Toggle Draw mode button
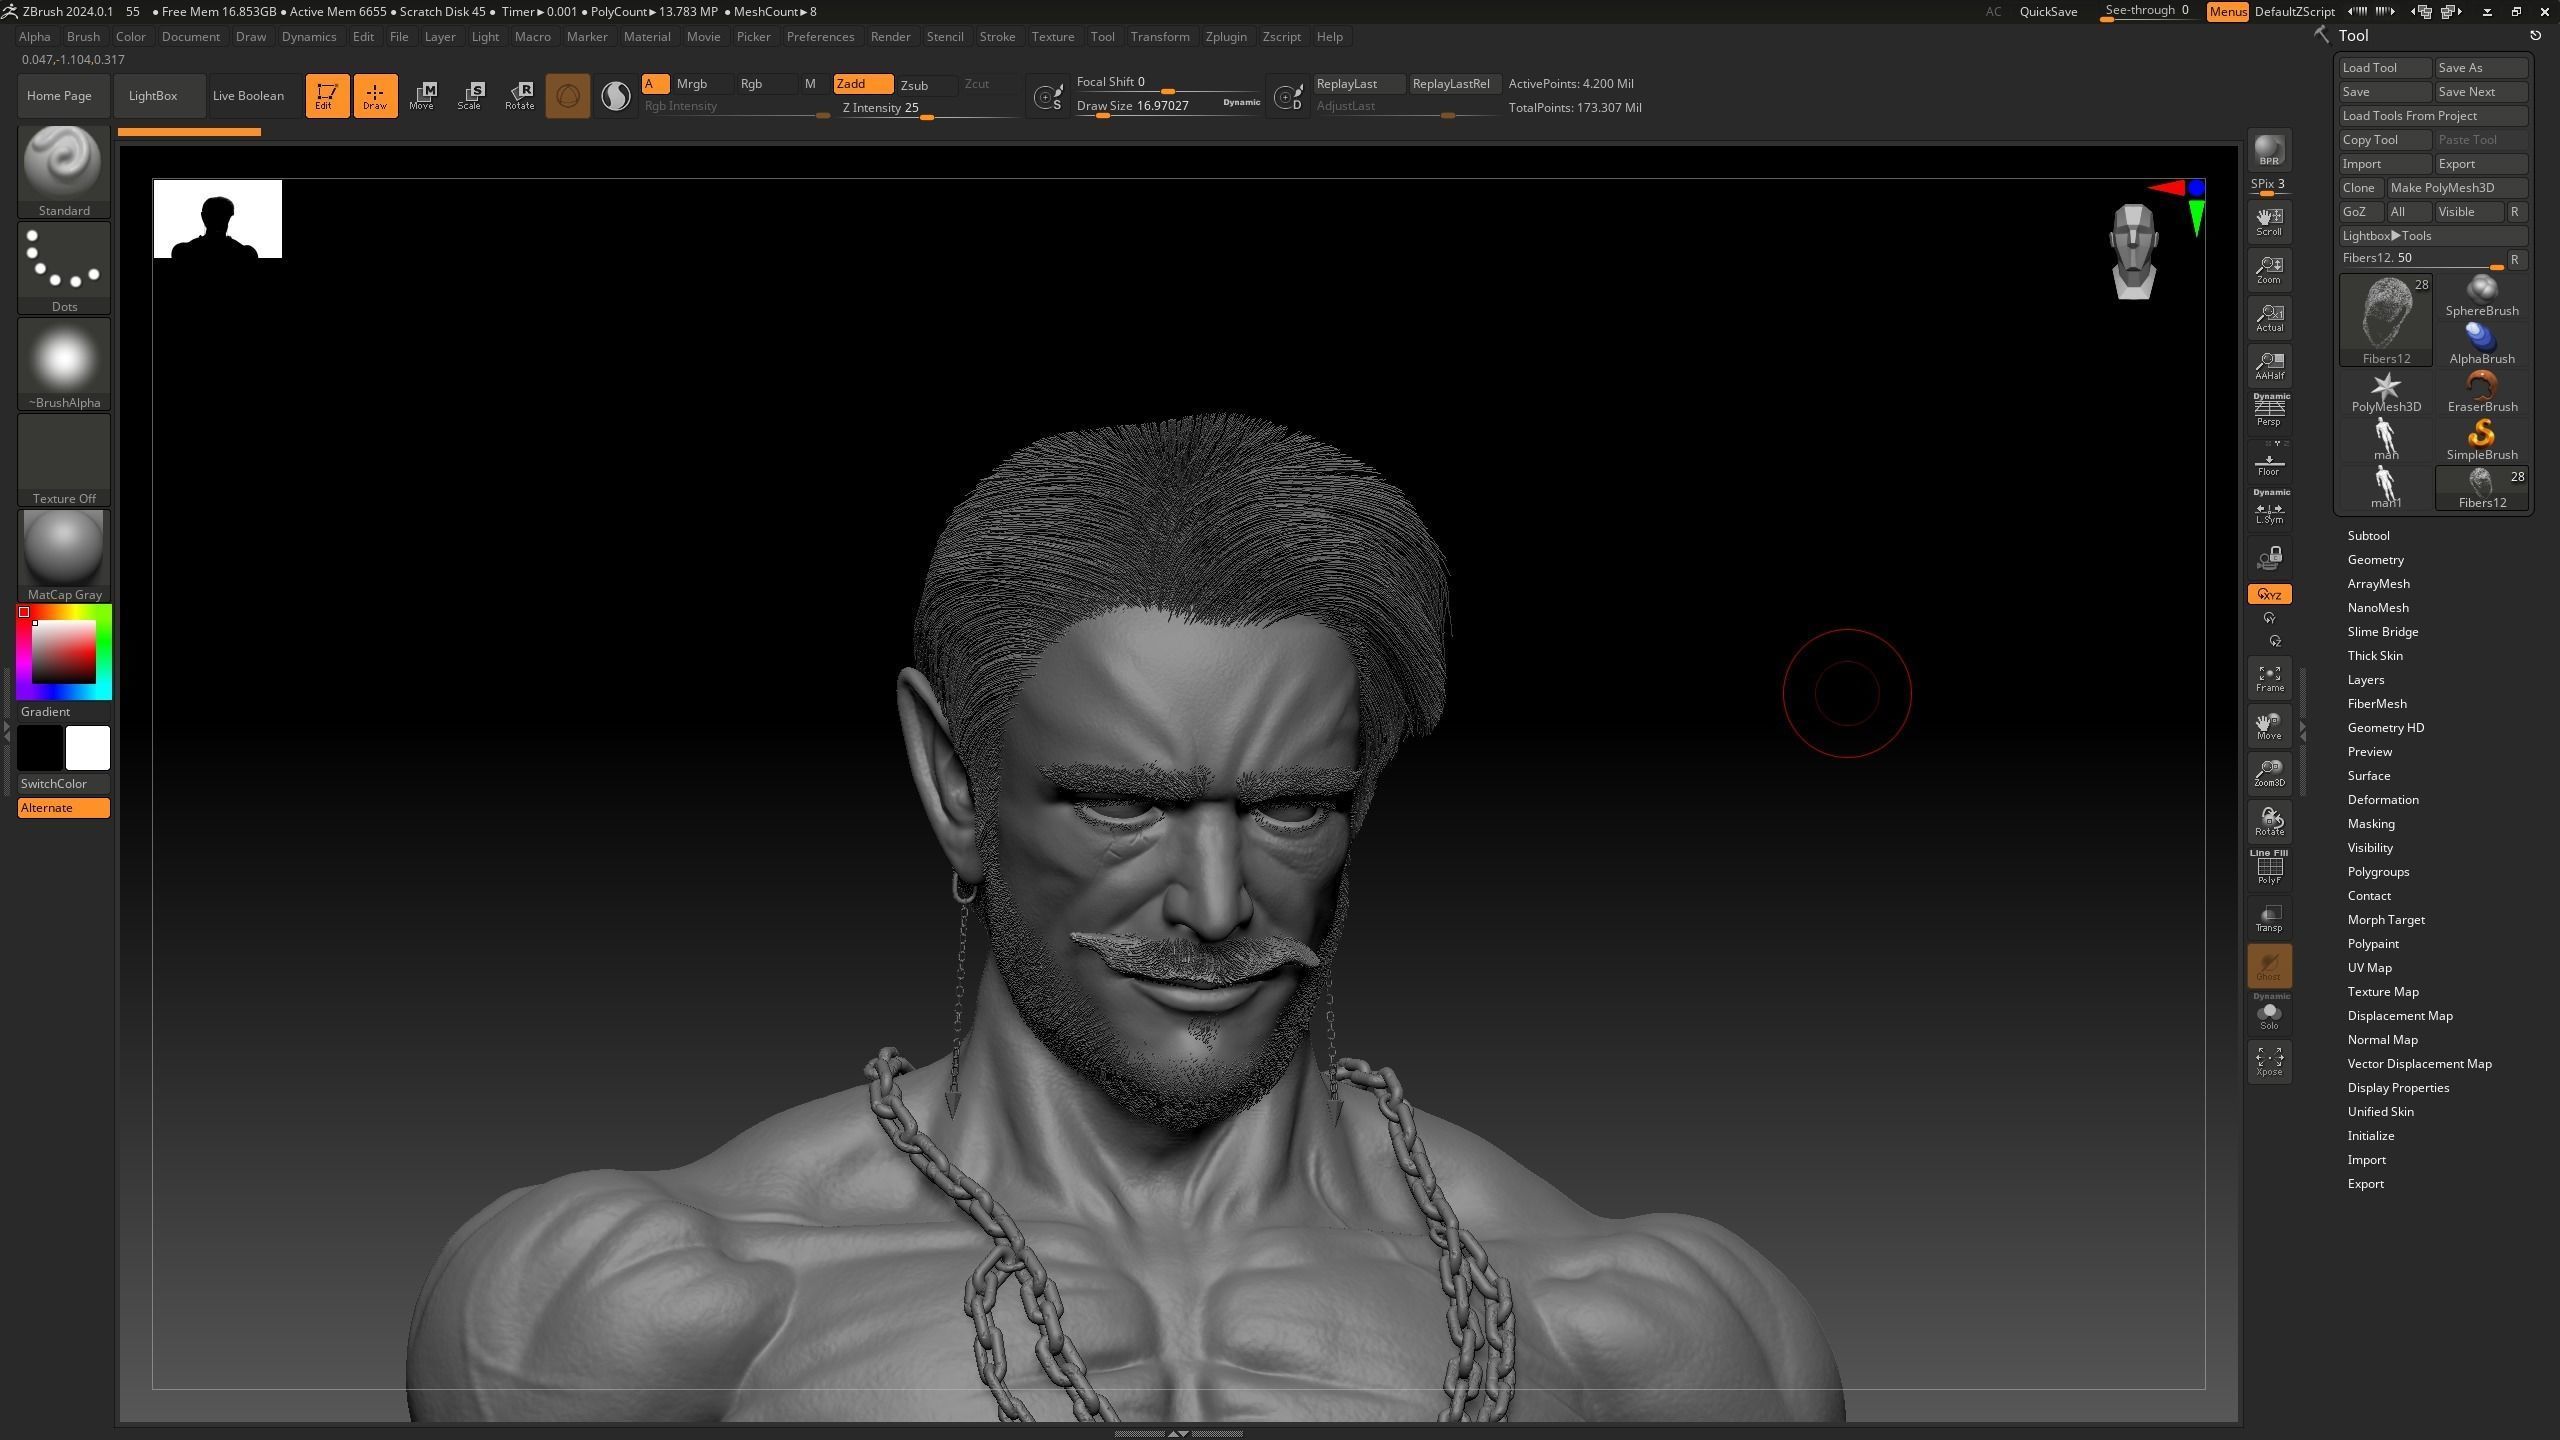 375,96
